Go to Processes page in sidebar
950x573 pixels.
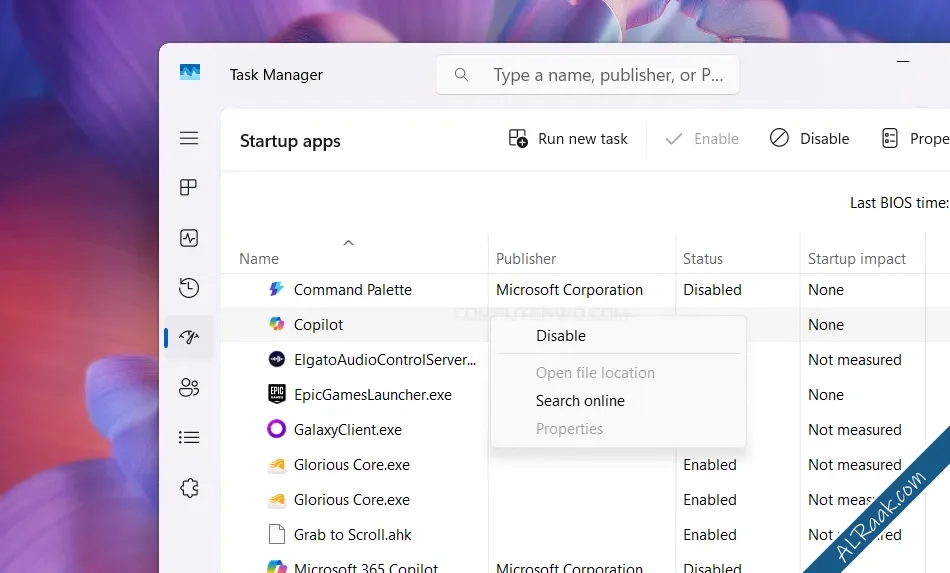[188, 187]
